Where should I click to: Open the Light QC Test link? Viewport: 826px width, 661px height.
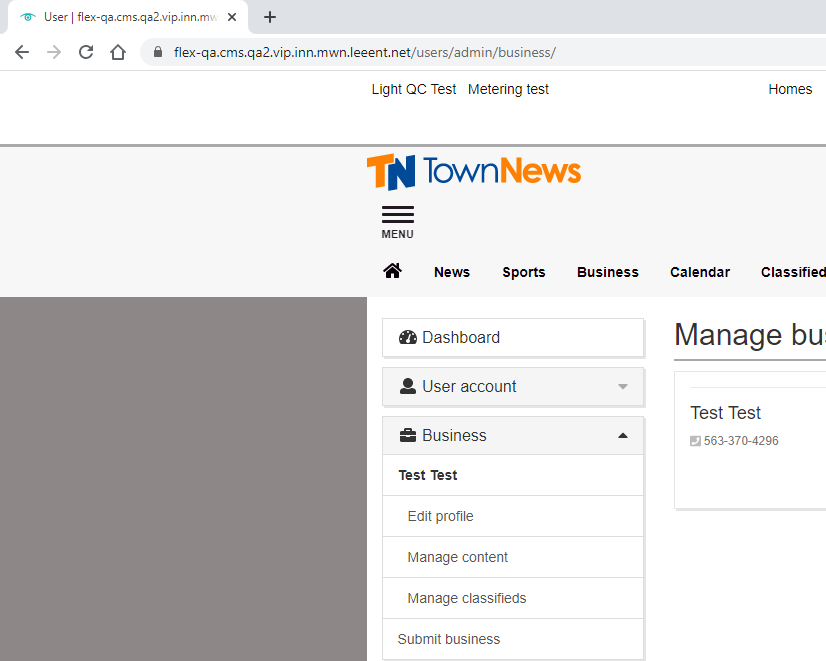coord(413,89)
